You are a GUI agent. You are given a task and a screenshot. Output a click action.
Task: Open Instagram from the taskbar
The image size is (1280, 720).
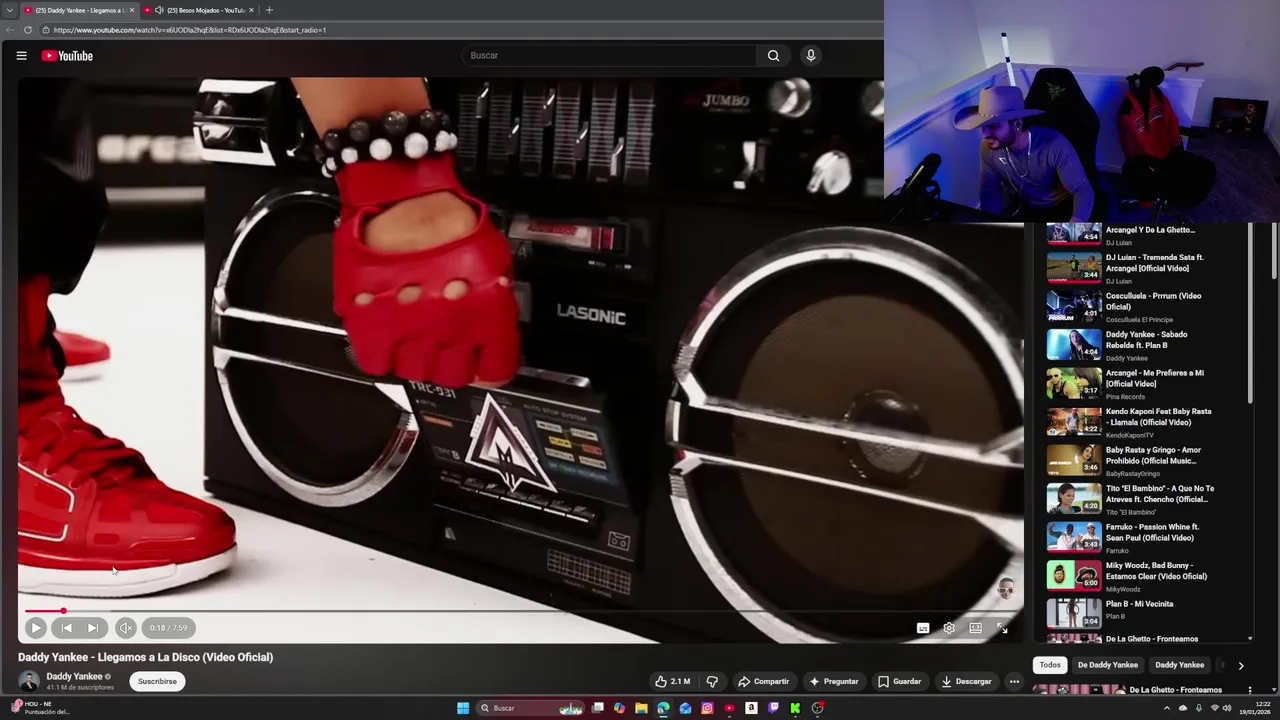(707, 708)
